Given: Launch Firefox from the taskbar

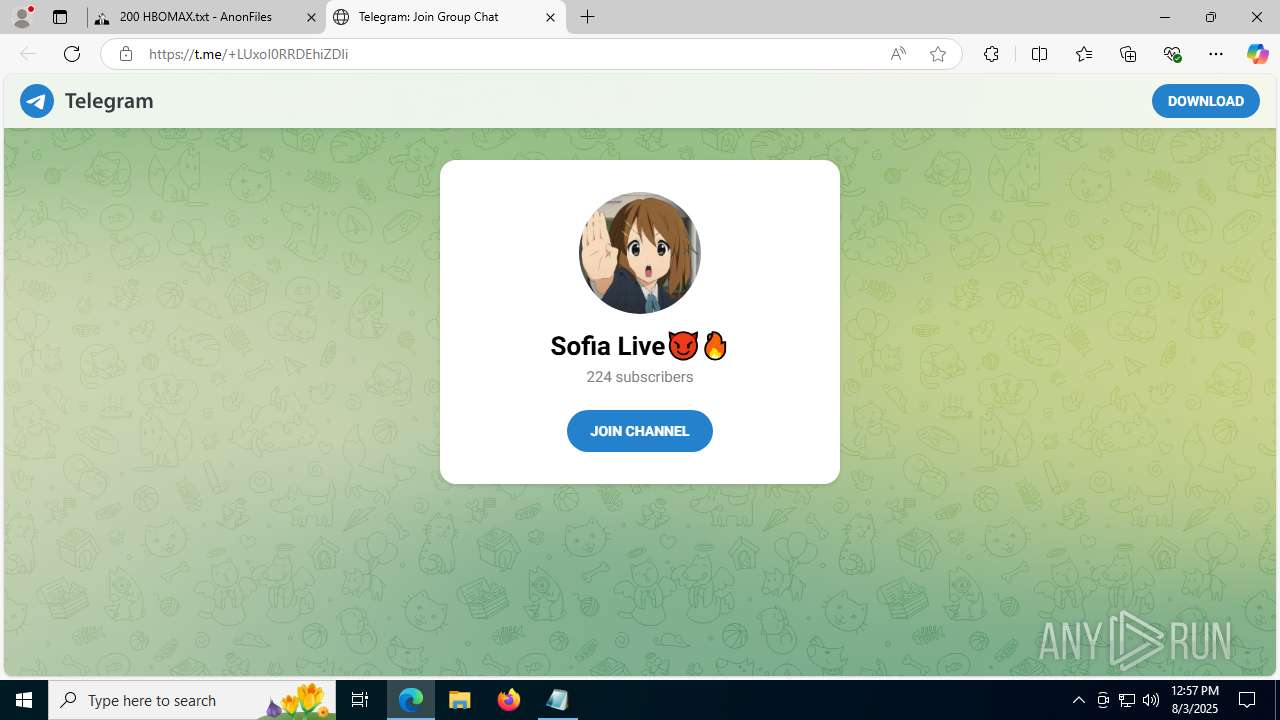Looking at the screenshot, I should click(x=509, y=700).
